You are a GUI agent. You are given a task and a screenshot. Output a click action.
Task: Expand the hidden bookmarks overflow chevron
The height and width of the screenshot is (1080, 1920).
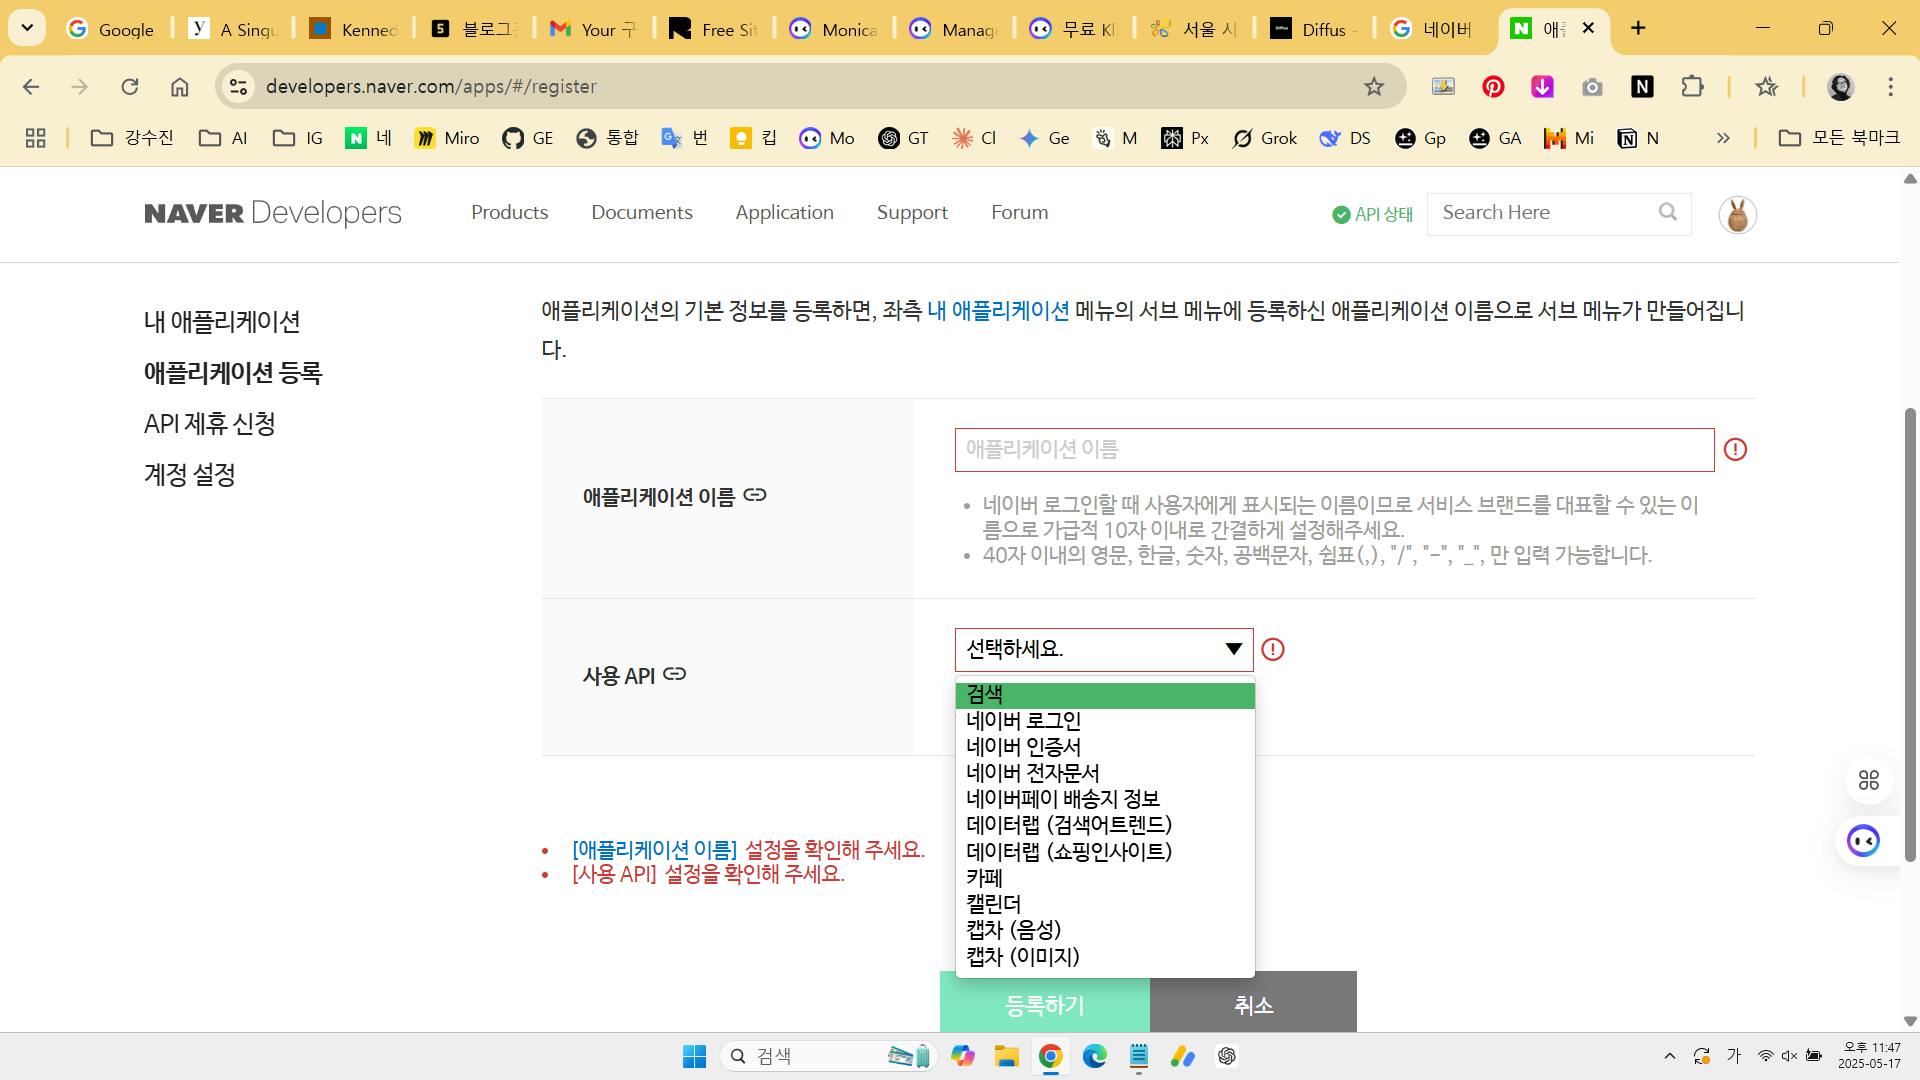(1723, 138)
